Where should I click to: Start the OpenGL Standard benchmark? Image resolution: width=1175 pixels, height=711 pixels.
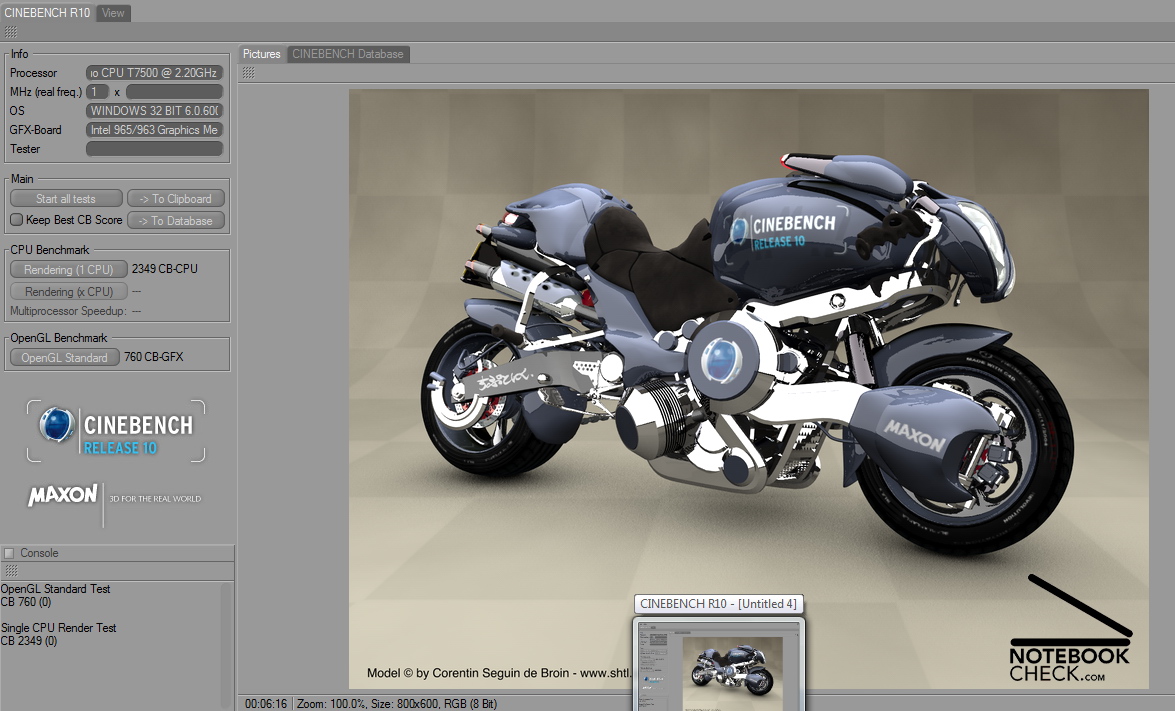[x=65, y=358]
